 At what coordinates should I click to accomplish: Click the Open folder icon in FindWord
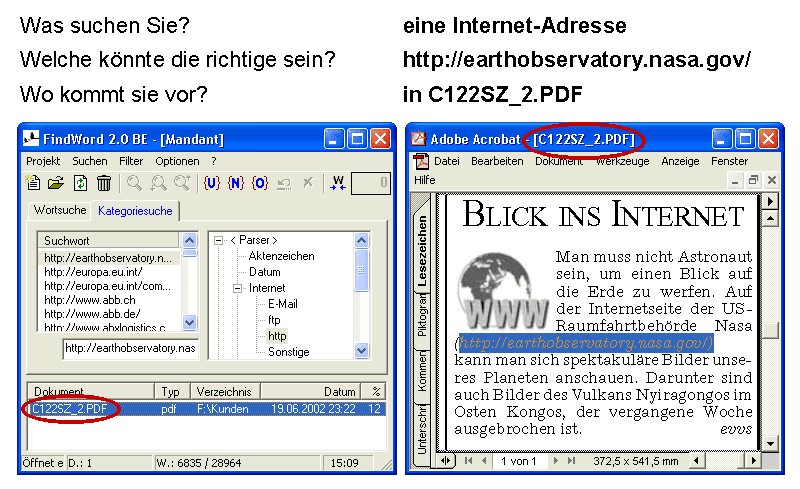point(56,182)
